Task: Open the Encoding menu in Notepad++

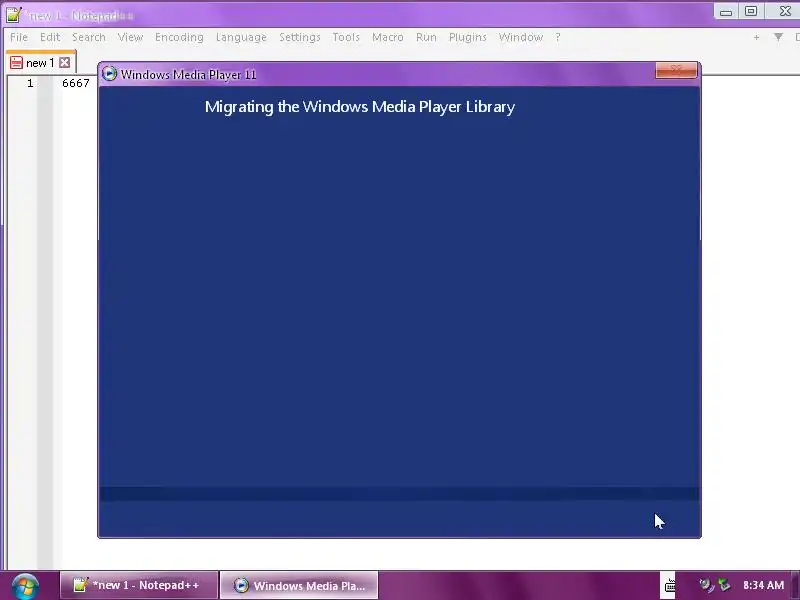Action: [179, 37]
